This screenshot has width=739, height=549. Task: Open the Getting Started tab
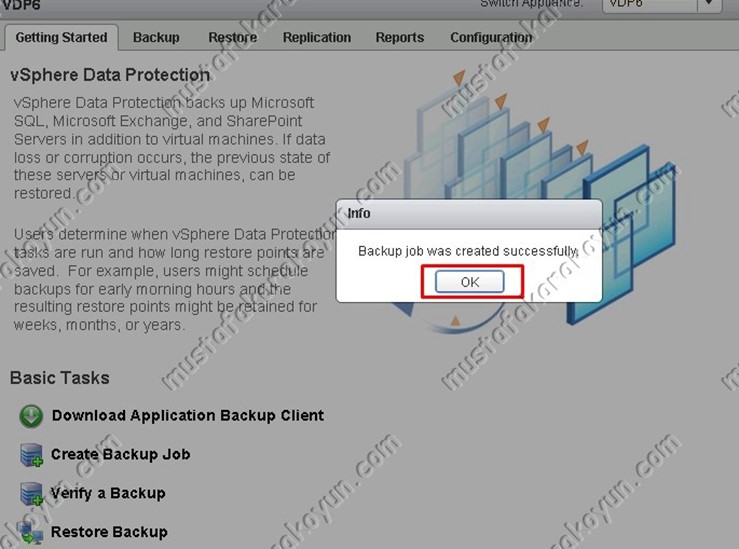click(x=61, y=37)
